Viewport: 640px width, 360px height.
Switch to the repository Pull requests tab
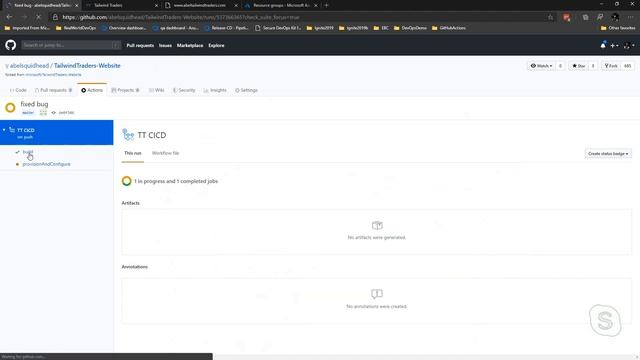[x=53, y=90]
